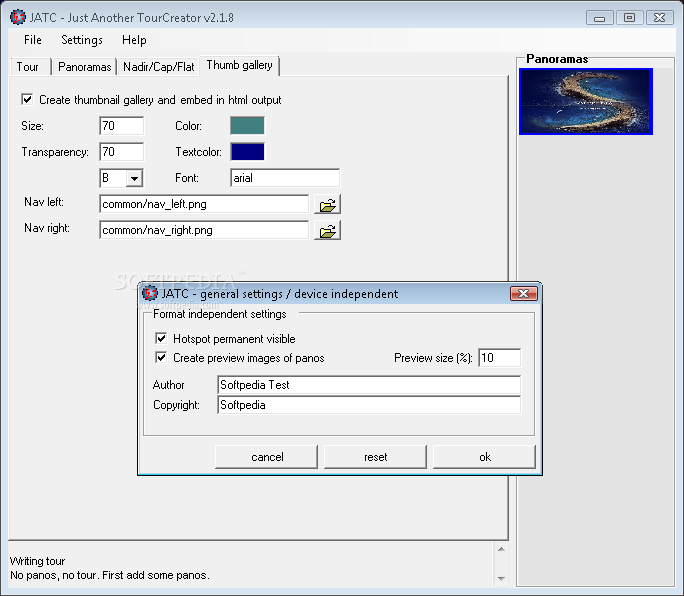The height and width of the screenshot is (596, 684).
Task: Click the Author field
Action: click(369, 385)
